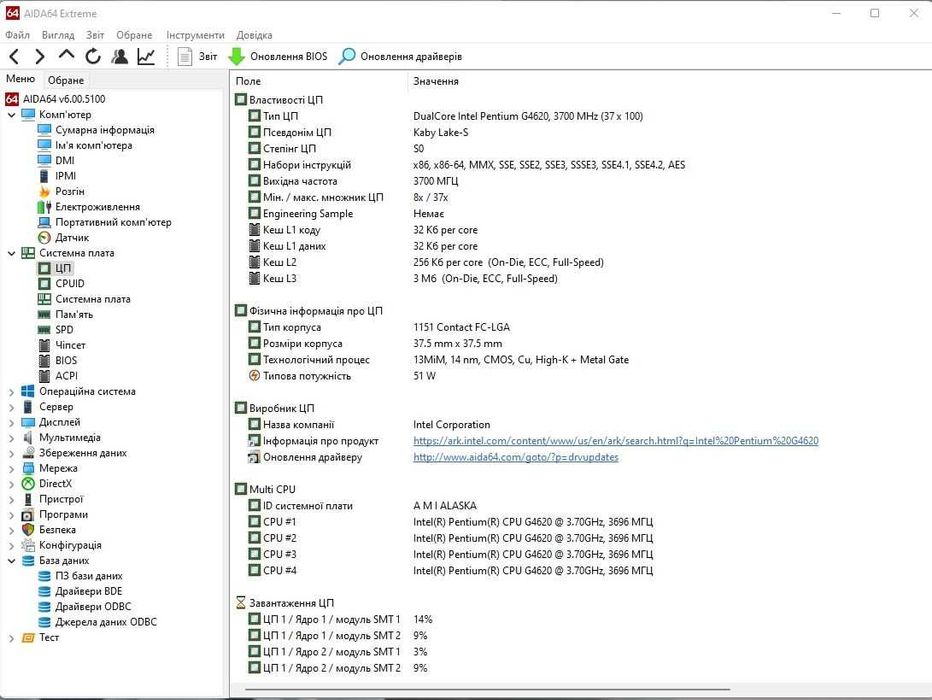Open the Обране menu in menu bar
The image size is (932, 700).
(134, 35)
